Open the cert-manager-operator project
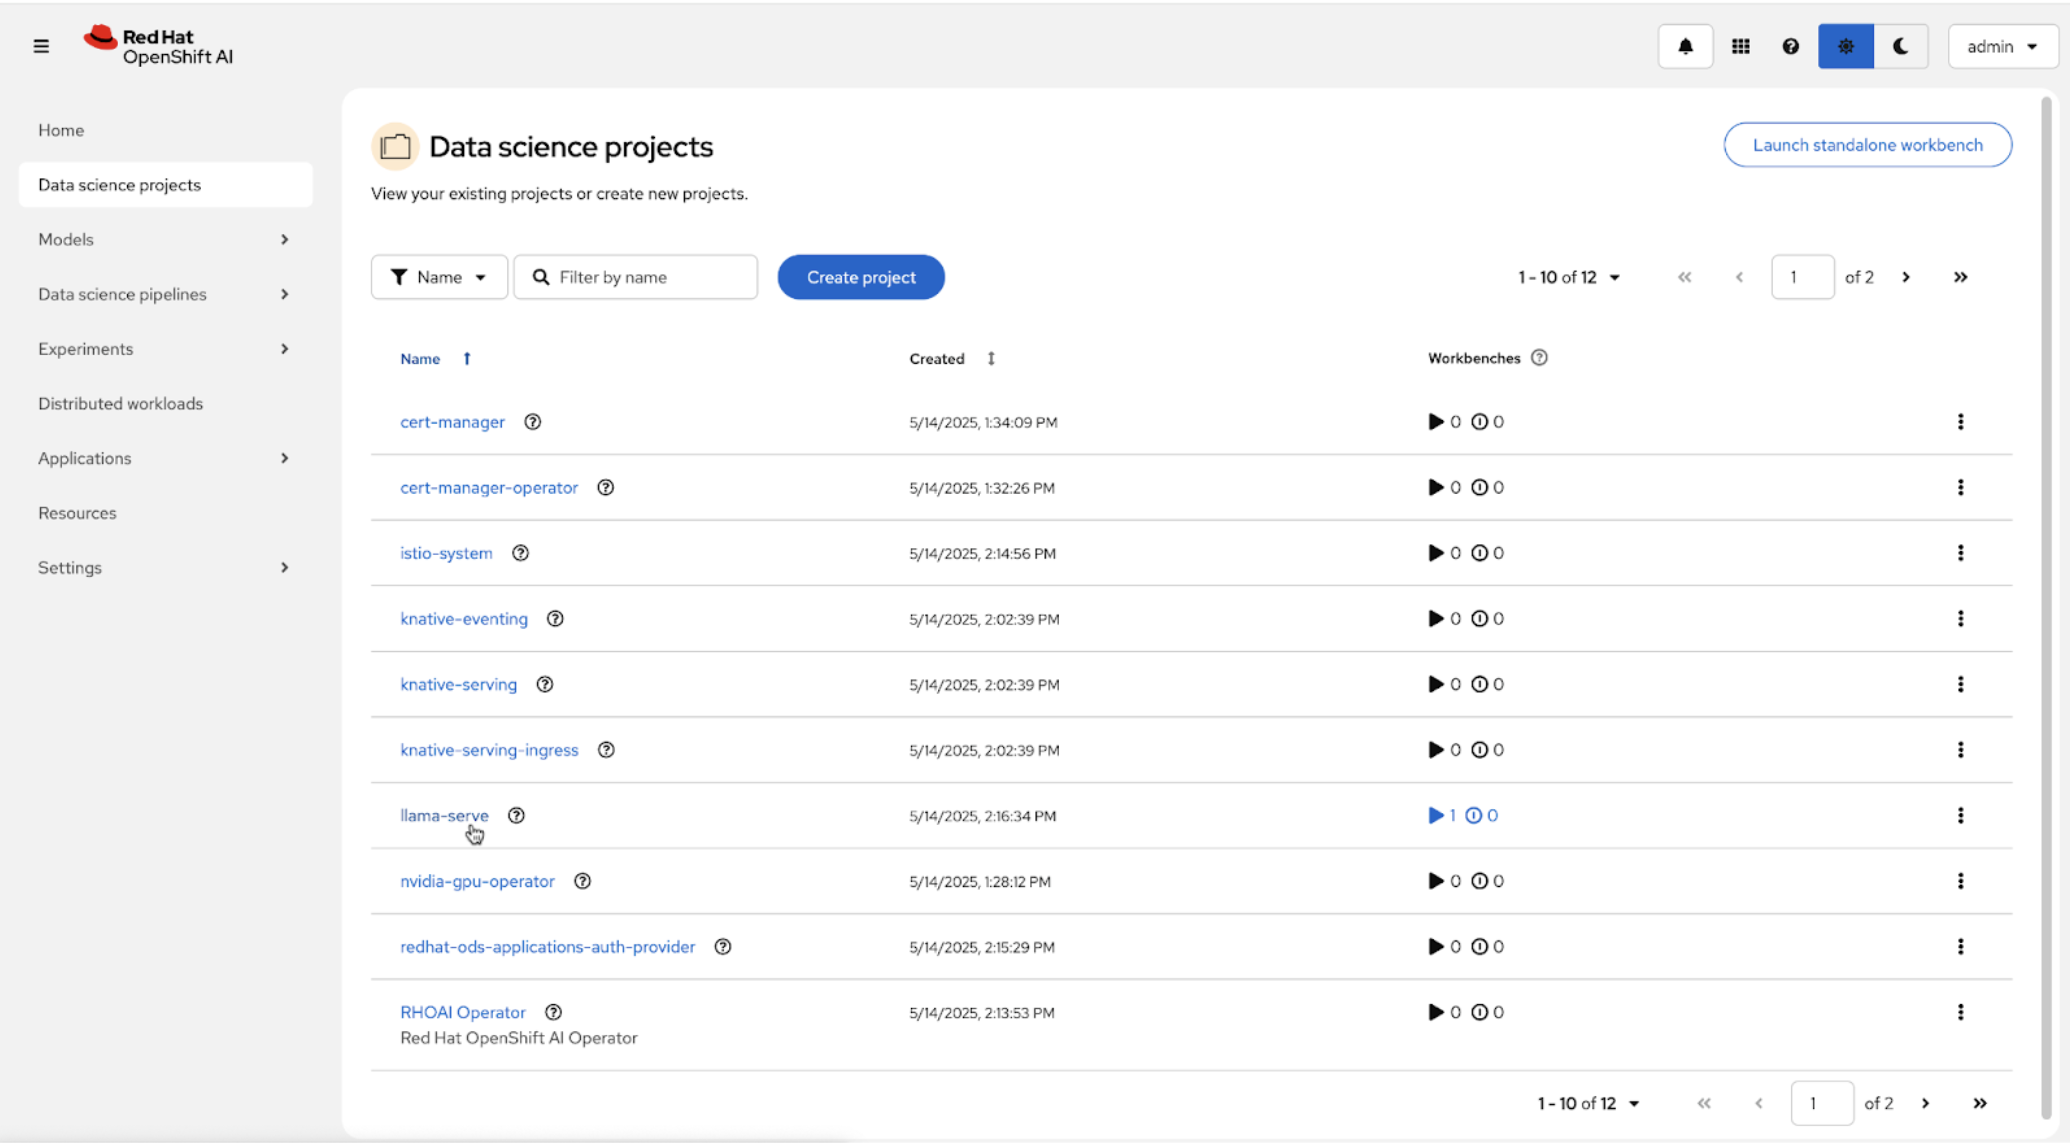Viewport: 2070px width, 1148px height. 489,488
